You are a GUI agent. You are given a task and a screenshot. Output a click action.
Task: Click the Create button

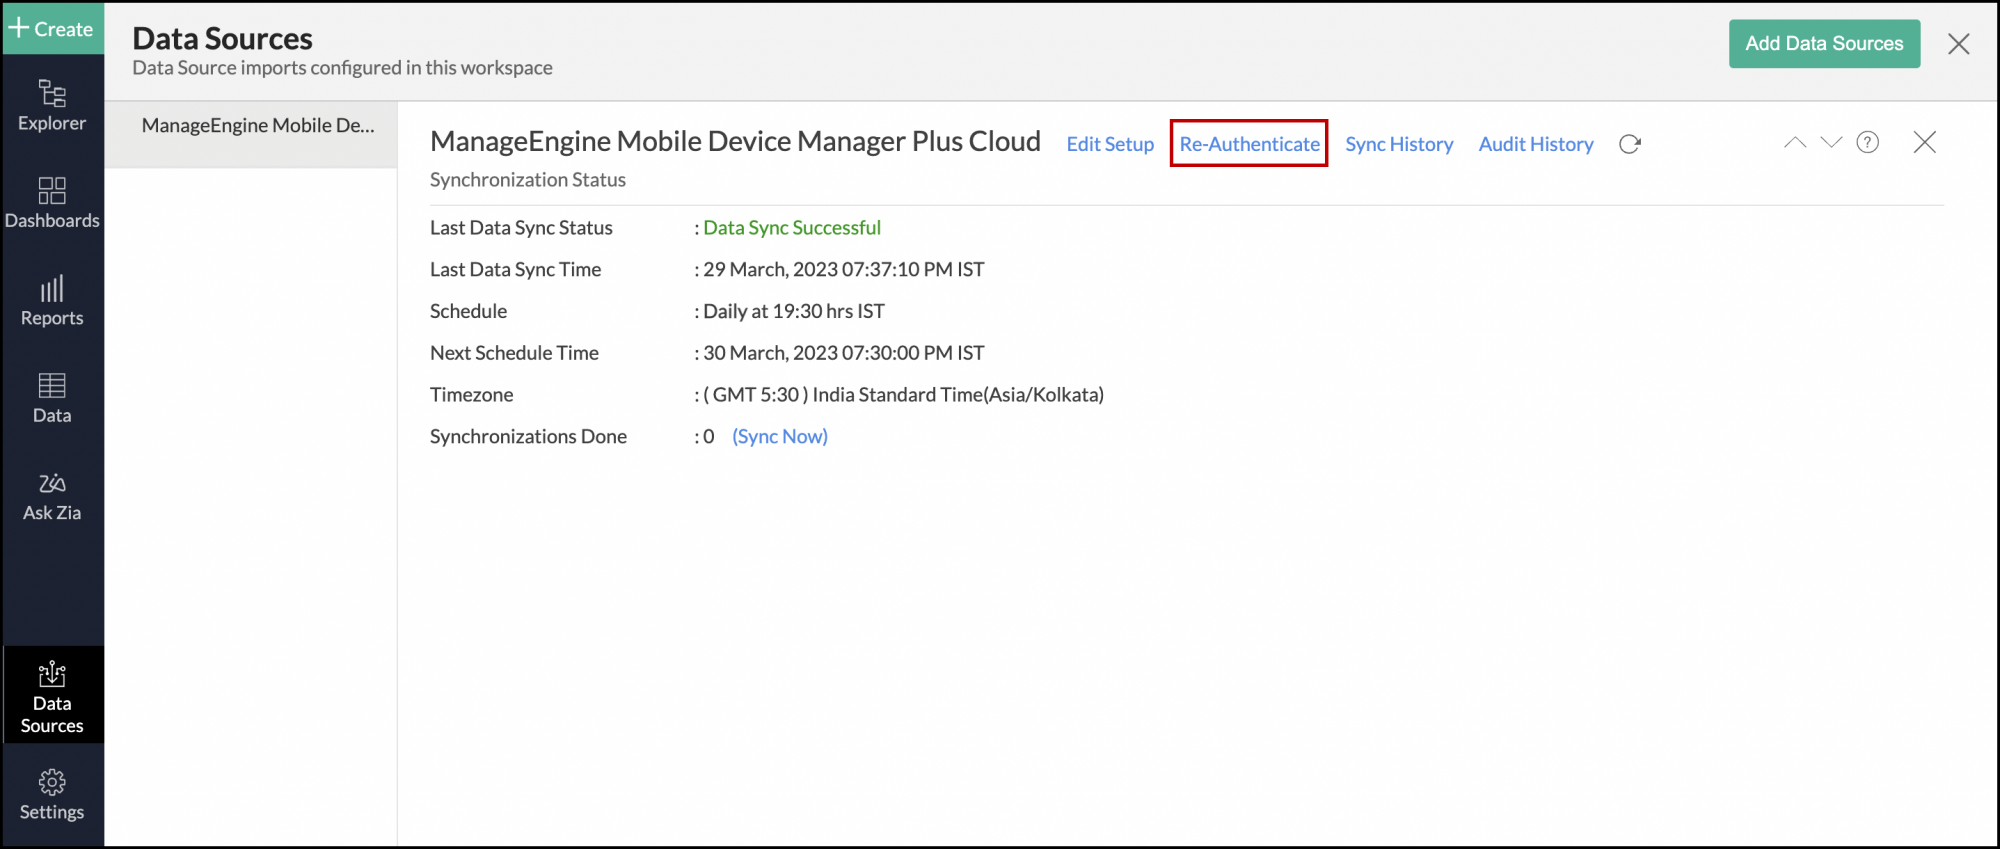coord(51,29)
